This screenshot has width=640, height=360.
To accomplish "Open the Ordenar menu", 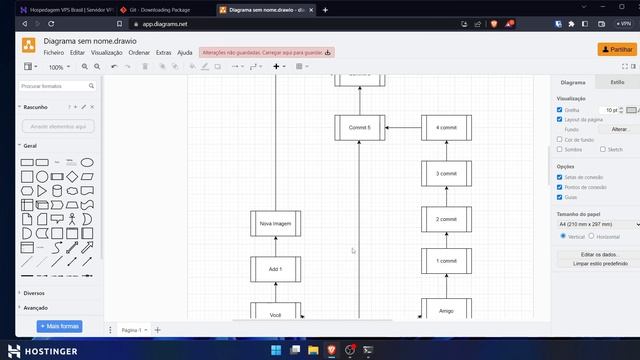I will [x=139, y=53].
